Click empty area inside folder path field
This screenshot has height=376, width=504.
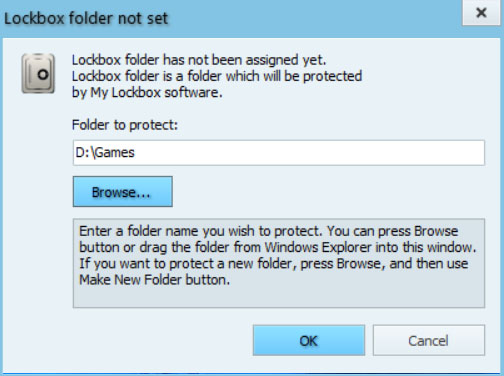click(310, 153)
